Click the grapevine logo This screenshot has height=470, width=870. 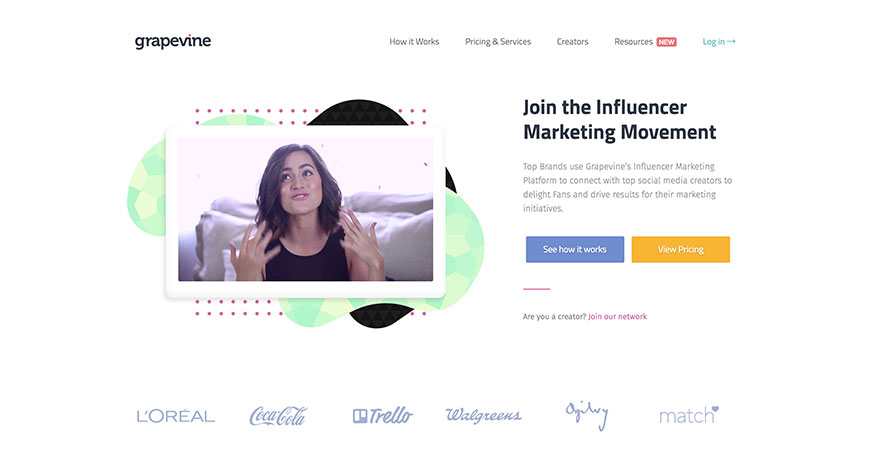pos(173,42)
